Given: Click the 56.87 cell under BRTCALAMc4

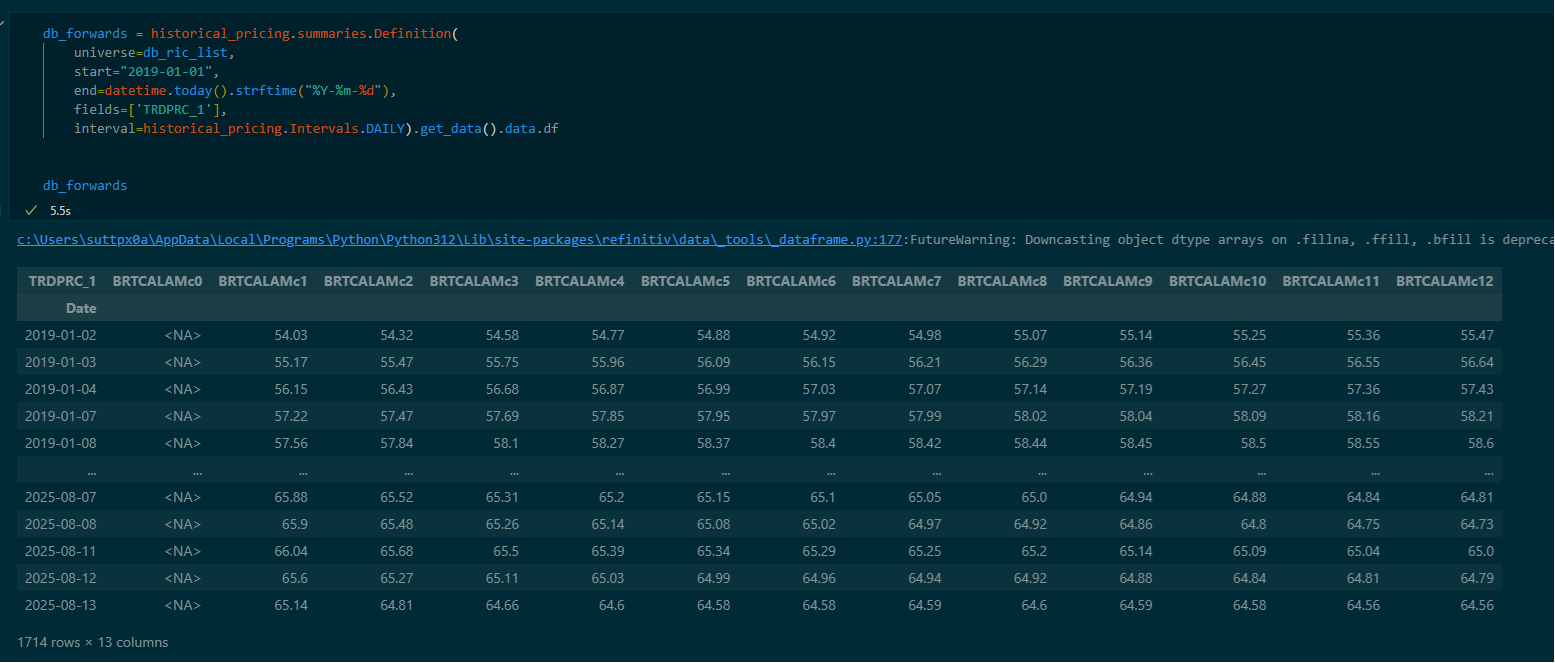Looking at the screenshot, I should pos(608,389).
